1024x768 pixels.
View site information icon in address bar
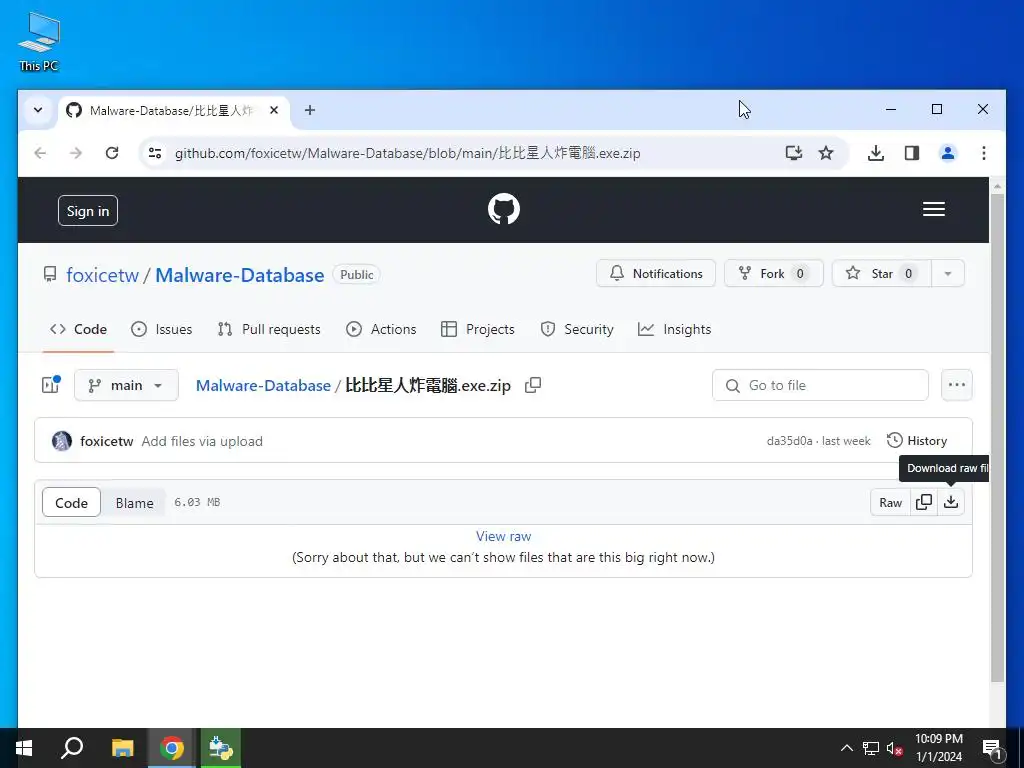point(155,153)
